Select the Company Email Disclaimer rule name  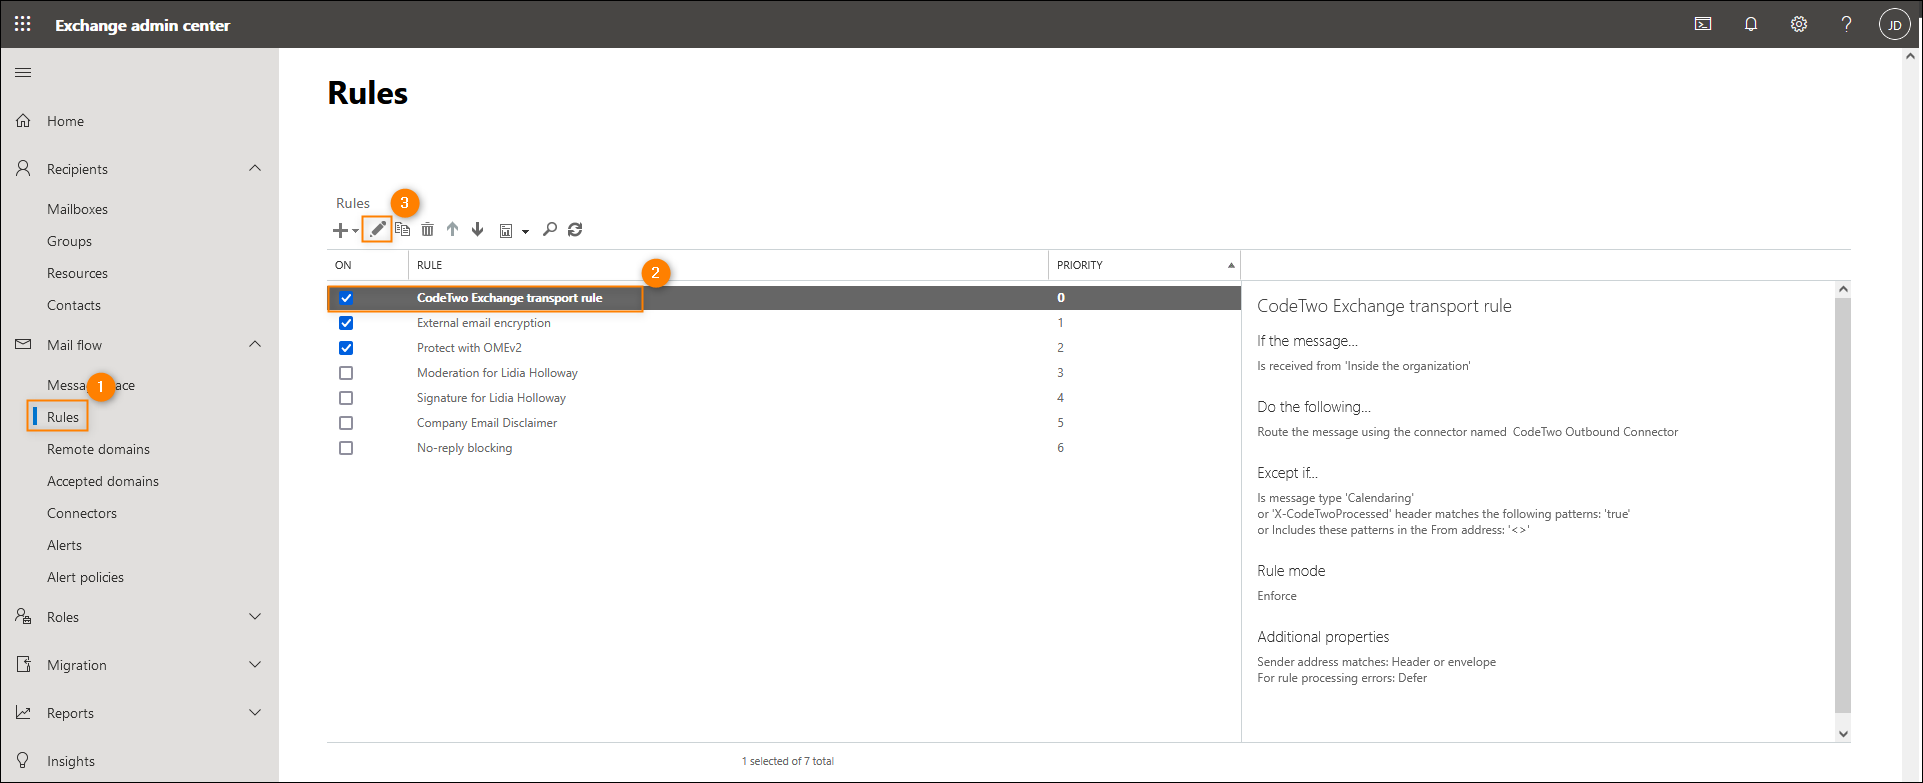(487, 423)
